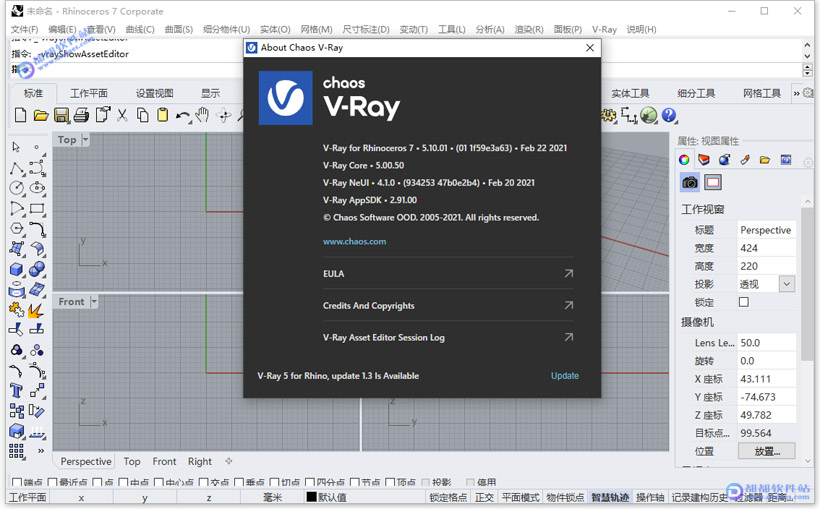Open the 投影 projection dropdown

point(787,284)
